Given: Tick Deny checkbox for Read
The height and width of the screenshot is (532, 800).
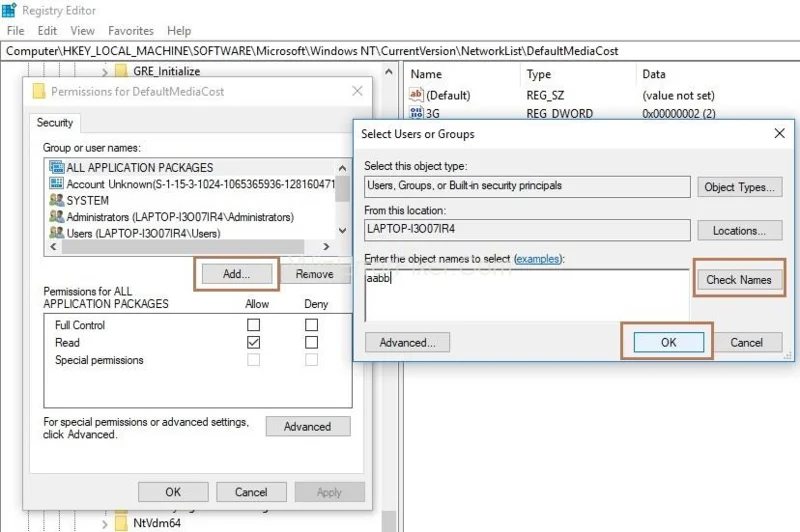Looking at the screenshot, I should [311, 342].
